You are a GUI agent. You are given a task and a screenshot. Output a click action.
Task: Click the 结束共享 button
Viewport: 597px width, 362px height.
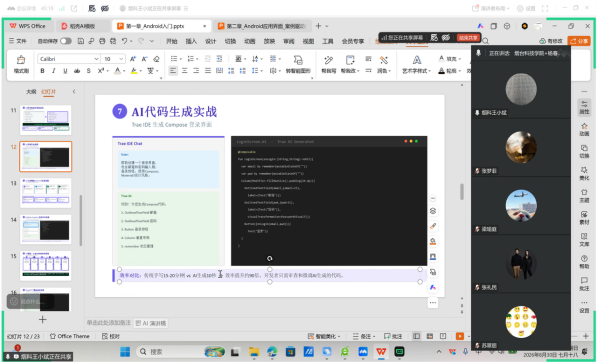tap(468, 38)
